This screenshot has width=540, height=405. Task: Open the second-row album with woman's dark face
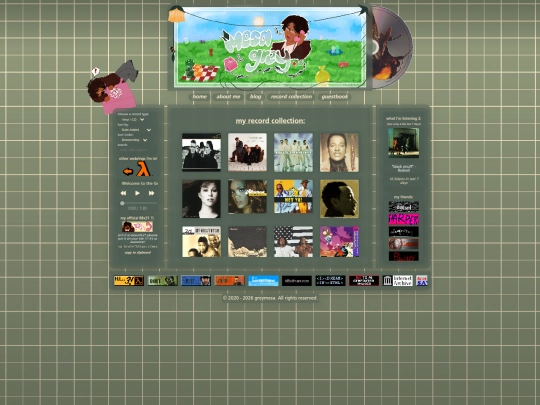coord(247,197)
